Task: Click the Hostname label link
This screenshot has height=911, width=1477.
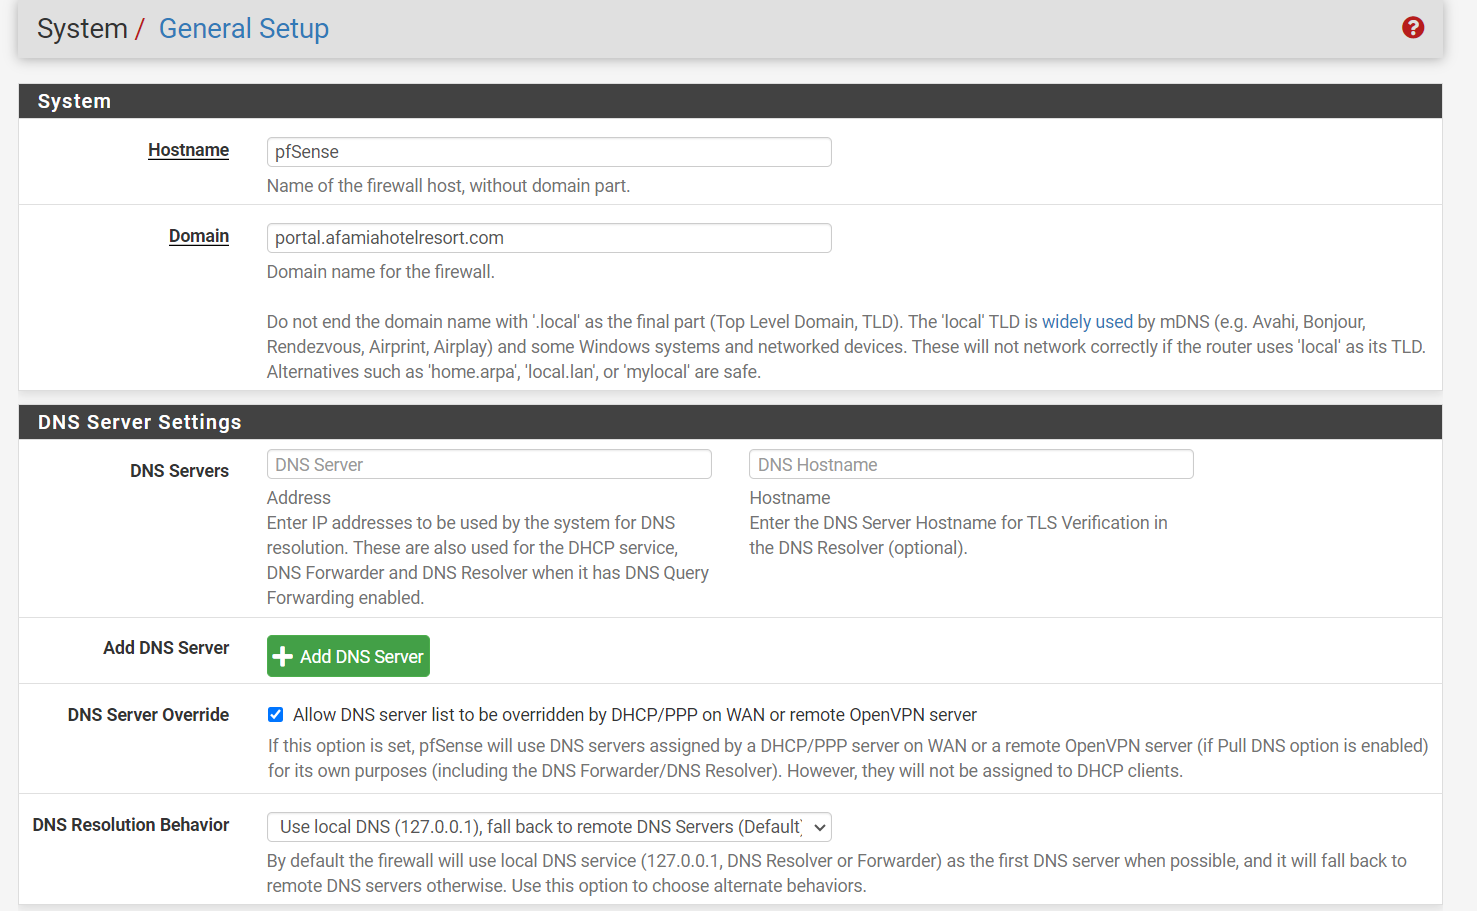Action: [x=188, y=150]
